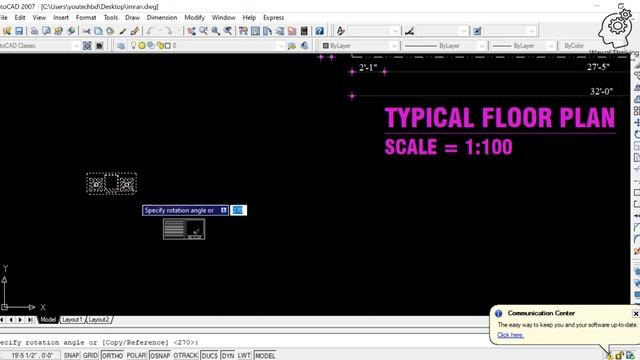Open the Draw menu
Image resolution: width=640 pixels, height=360 pixels.
tap(132, 18)
